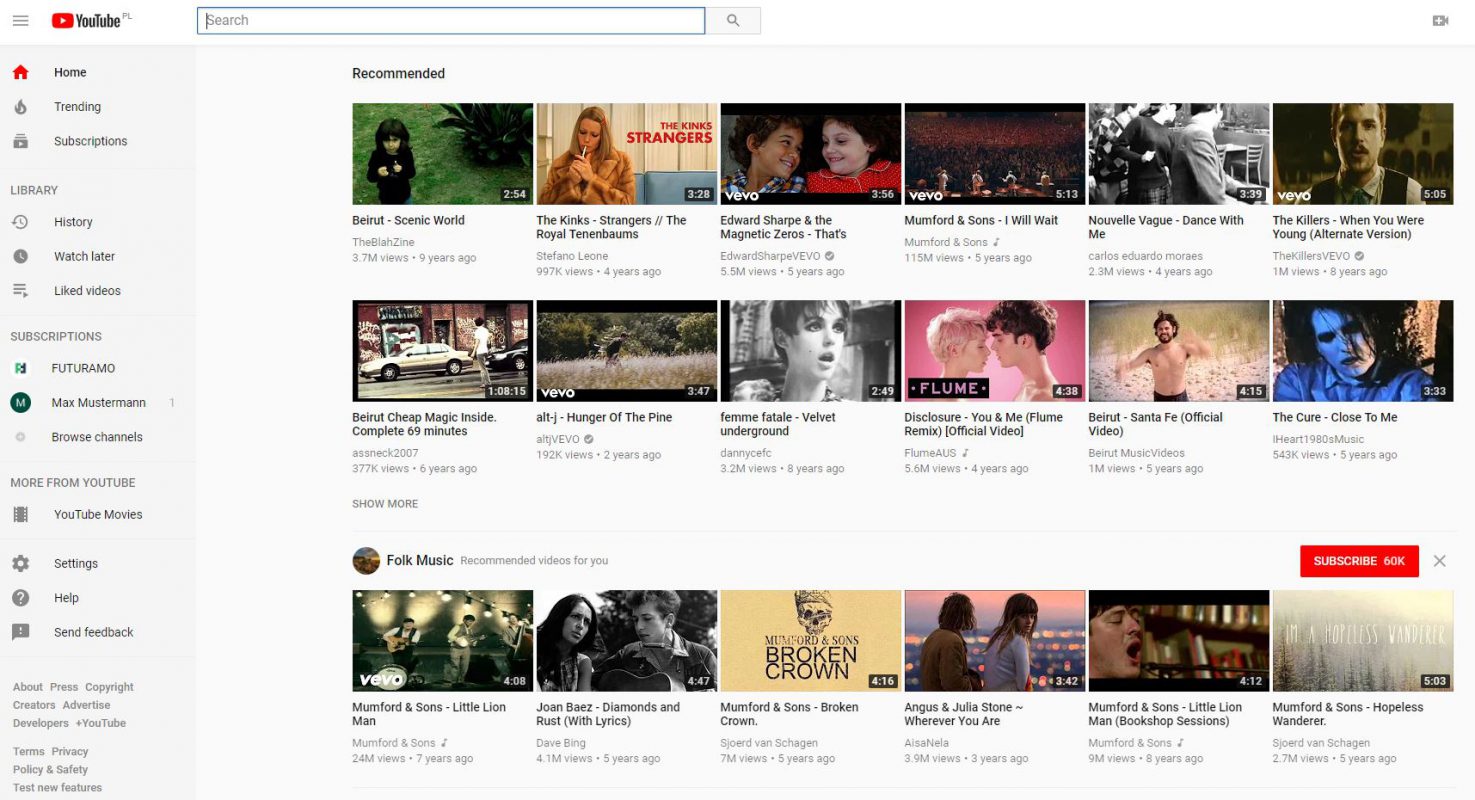The width and height of the screenshot is (1475, 800).
Task: Open title 'femme fatale - Velvet underground'
Action: pyautogui.click(x=778, y=424)
